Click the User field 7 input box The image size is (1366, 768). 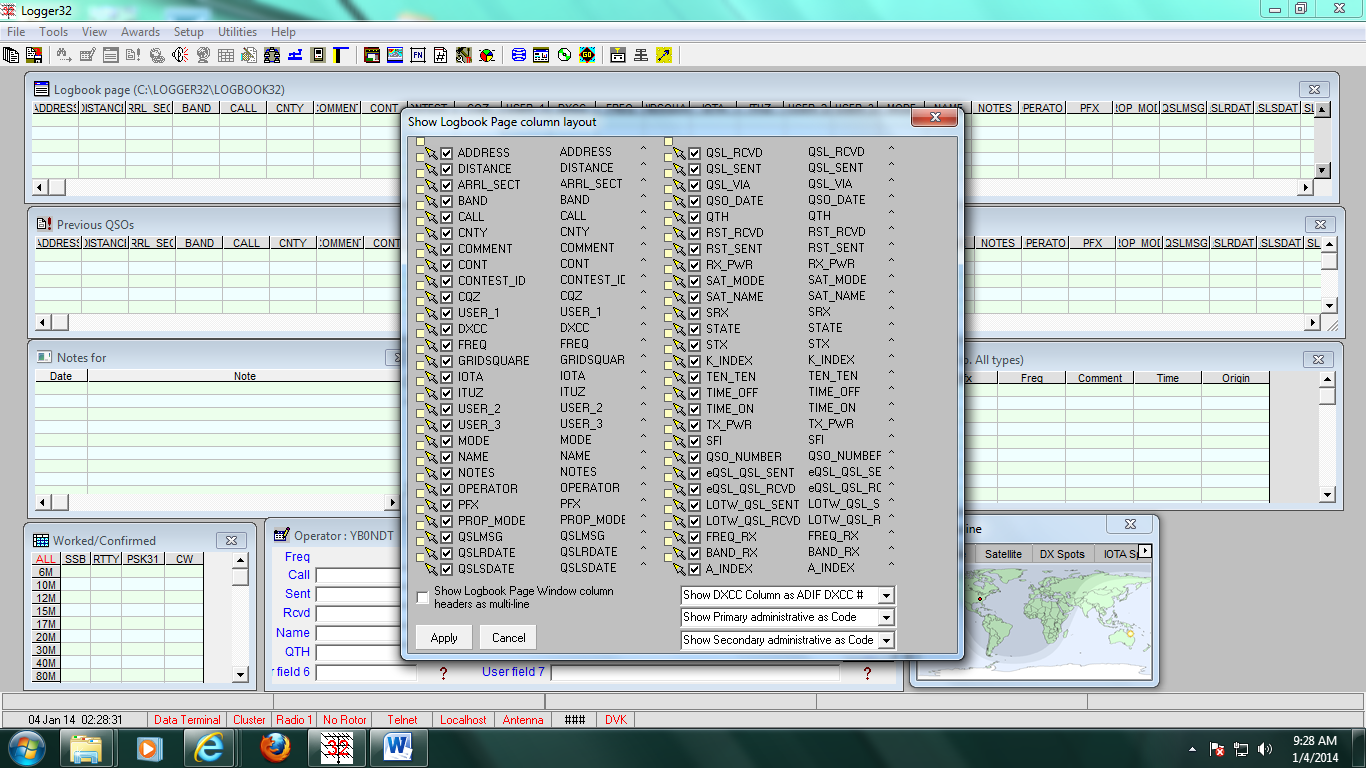695,672
